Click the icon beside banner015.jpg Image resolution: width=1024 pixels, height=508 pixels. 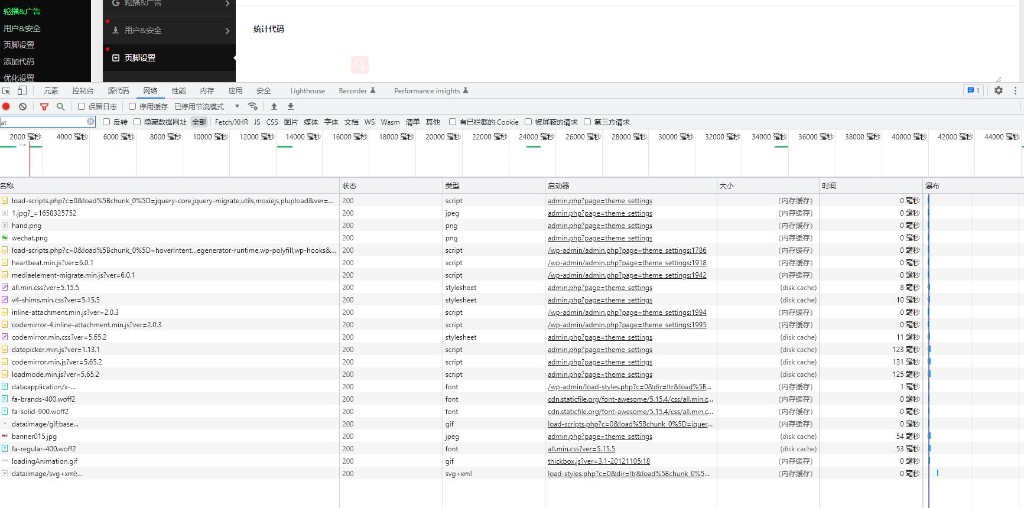point(5,436)
